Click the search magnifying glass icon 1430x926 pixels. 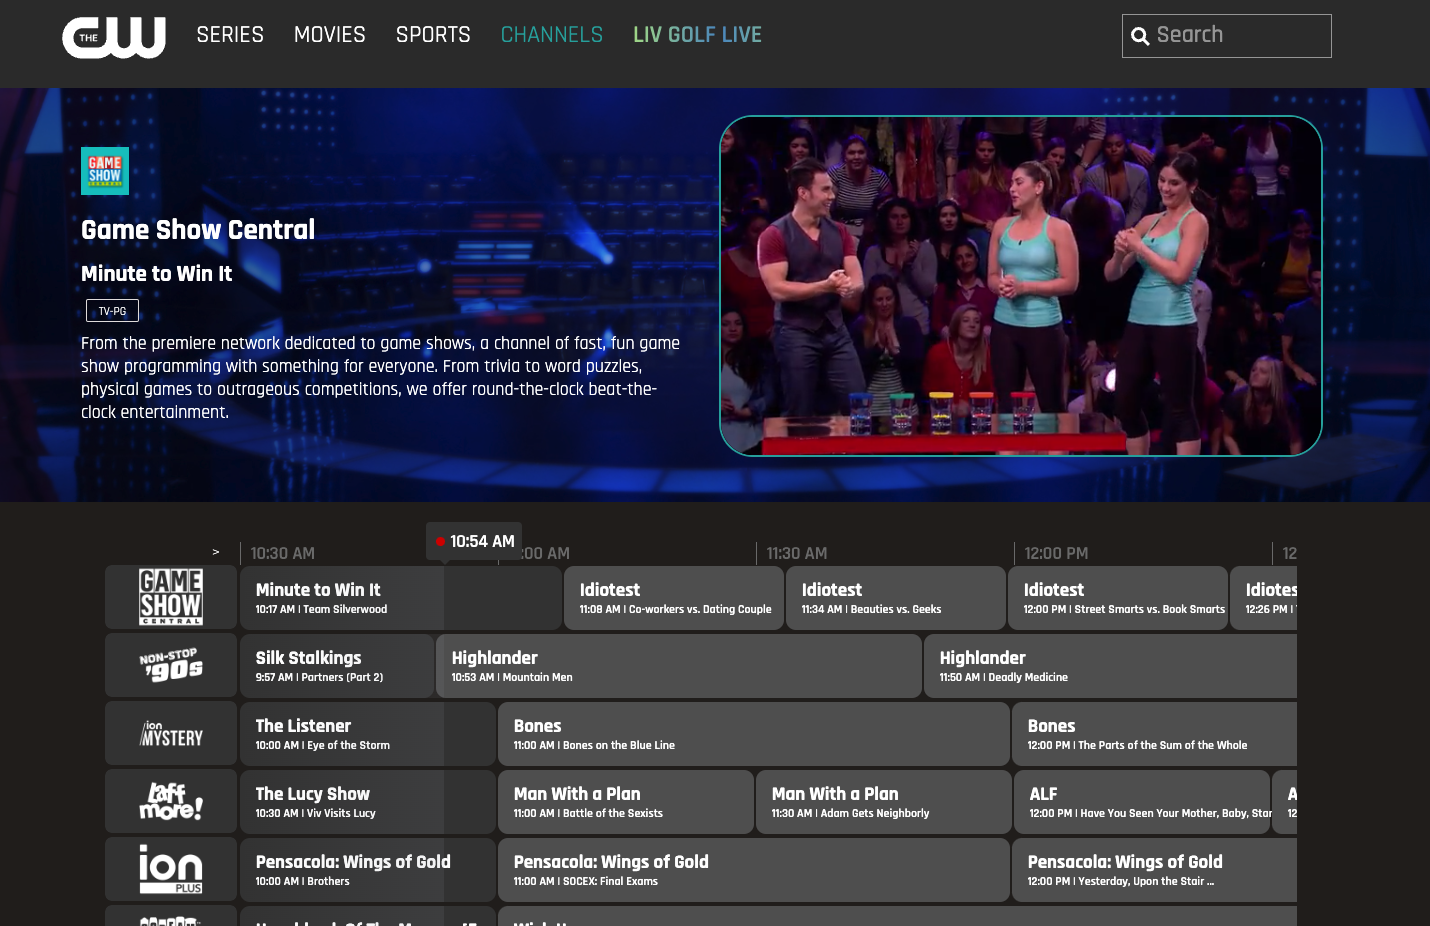pos(1140,37)
